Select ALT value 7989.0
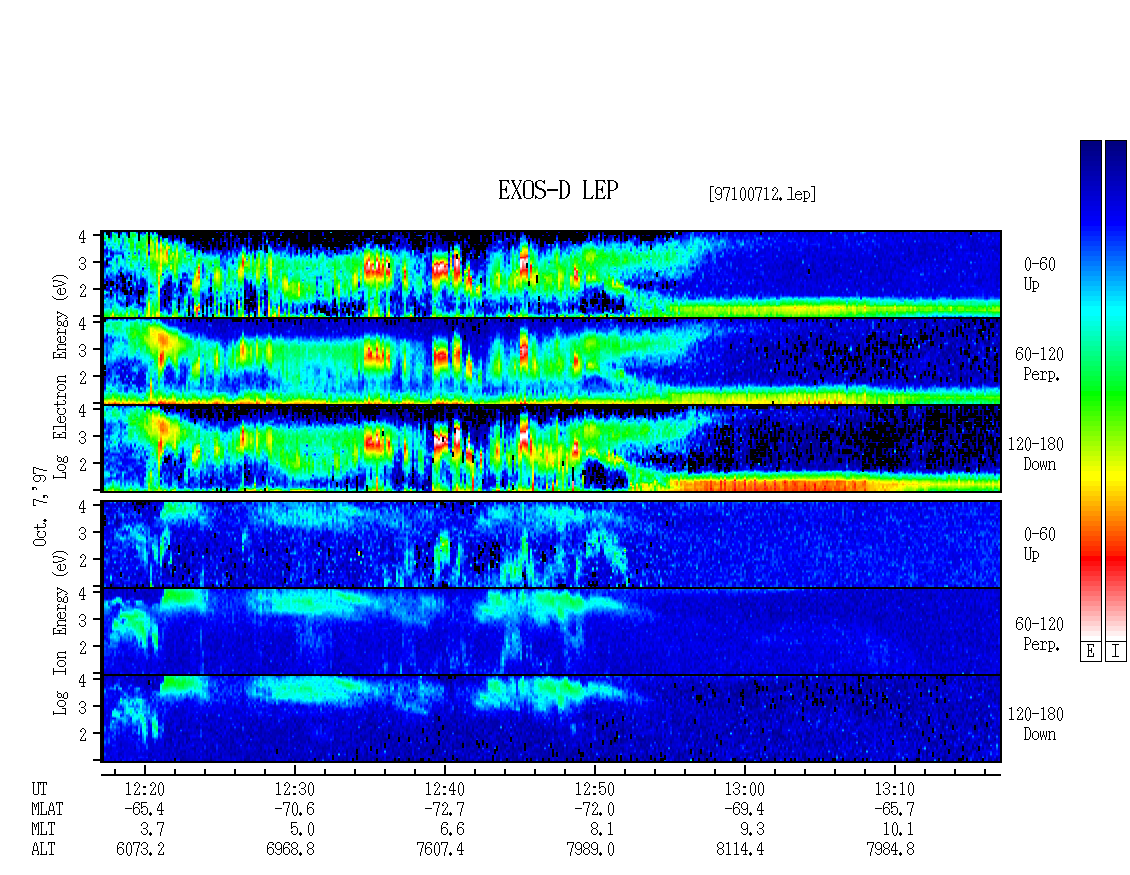Image resolution: width=1130 pixels, height=875 pixels. pos(590,850)
